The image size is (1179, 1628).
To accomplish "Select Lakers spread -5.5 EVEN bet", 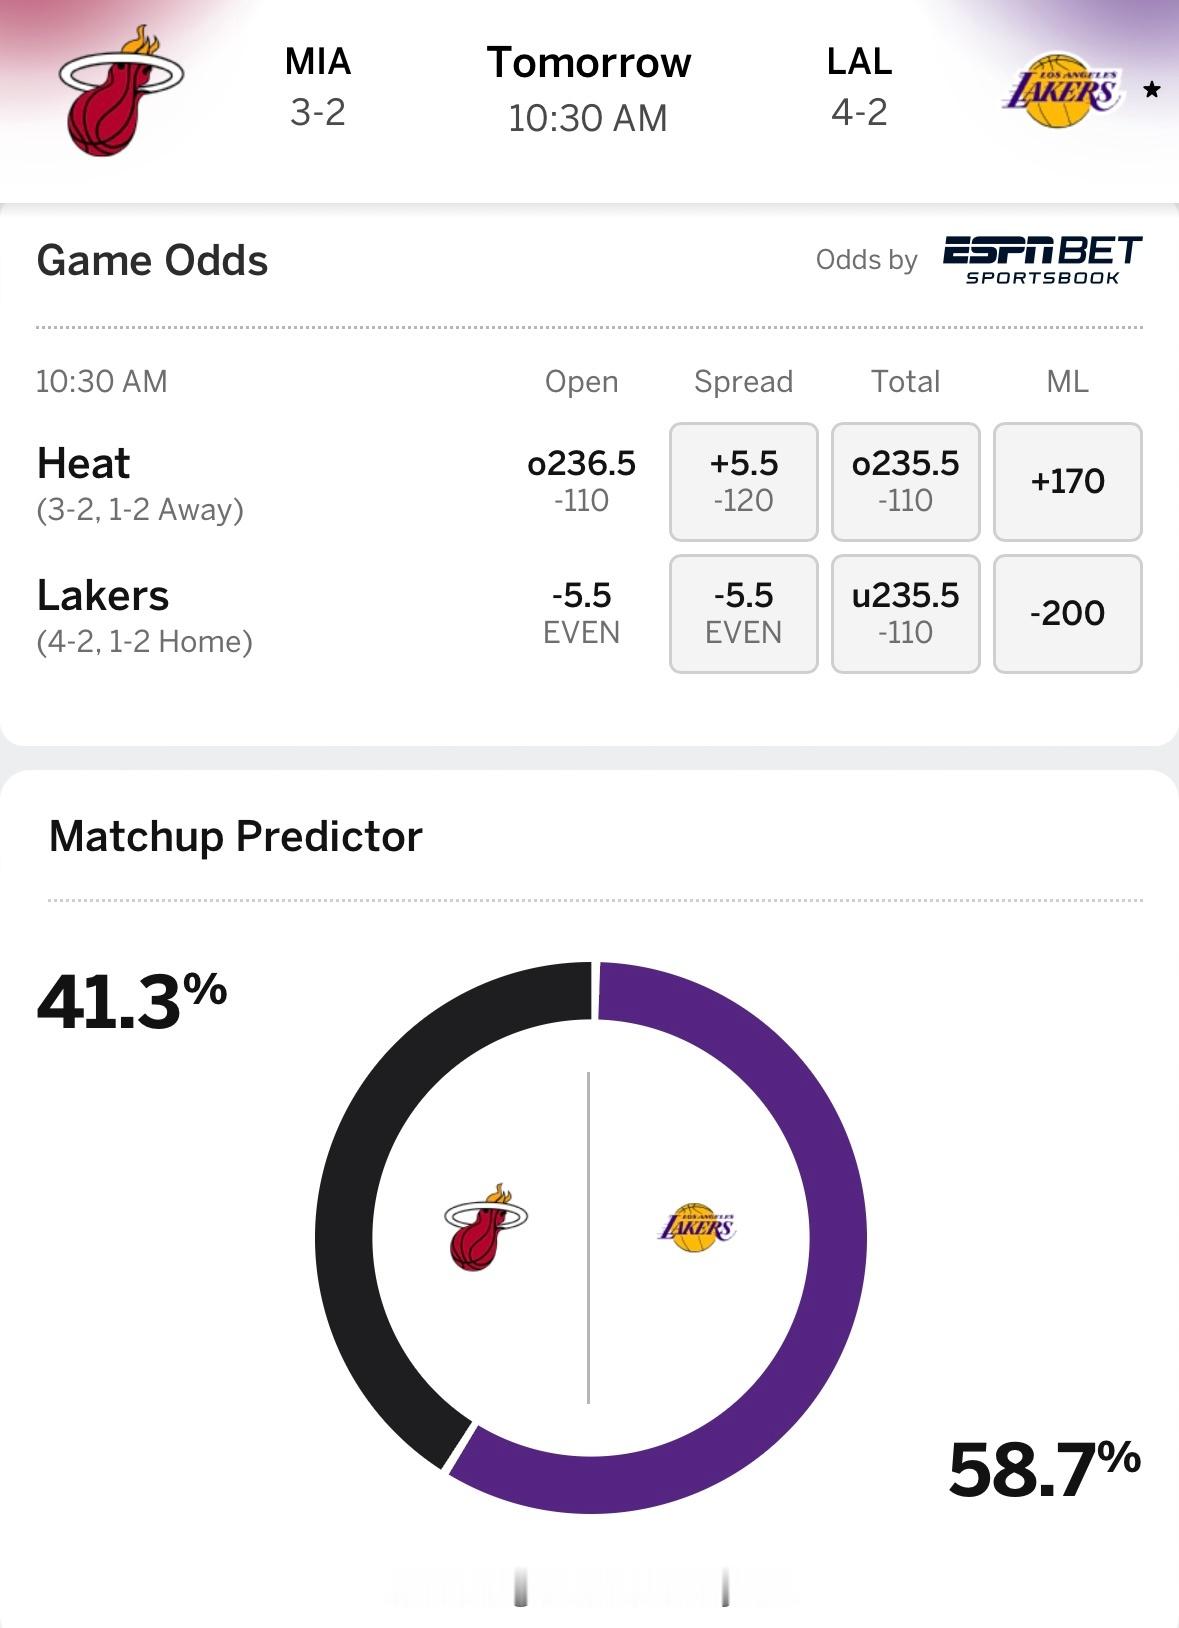I will [743, 613].
